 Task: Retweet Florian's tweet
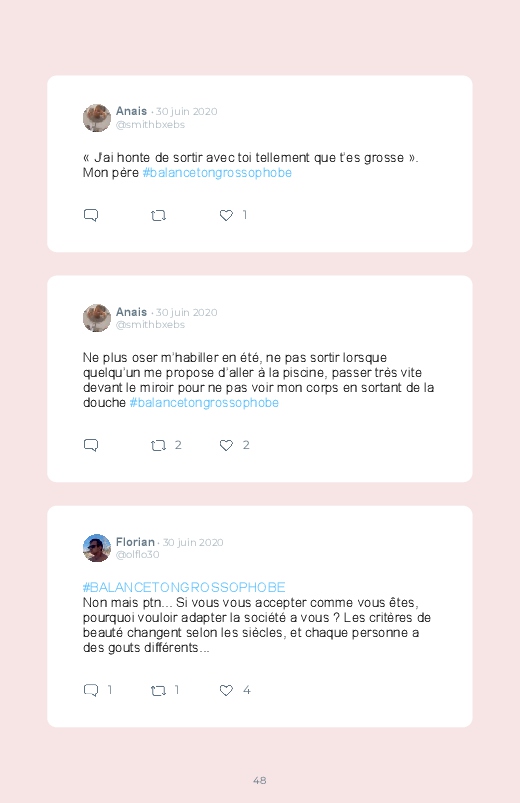click(x=158, y=691)
